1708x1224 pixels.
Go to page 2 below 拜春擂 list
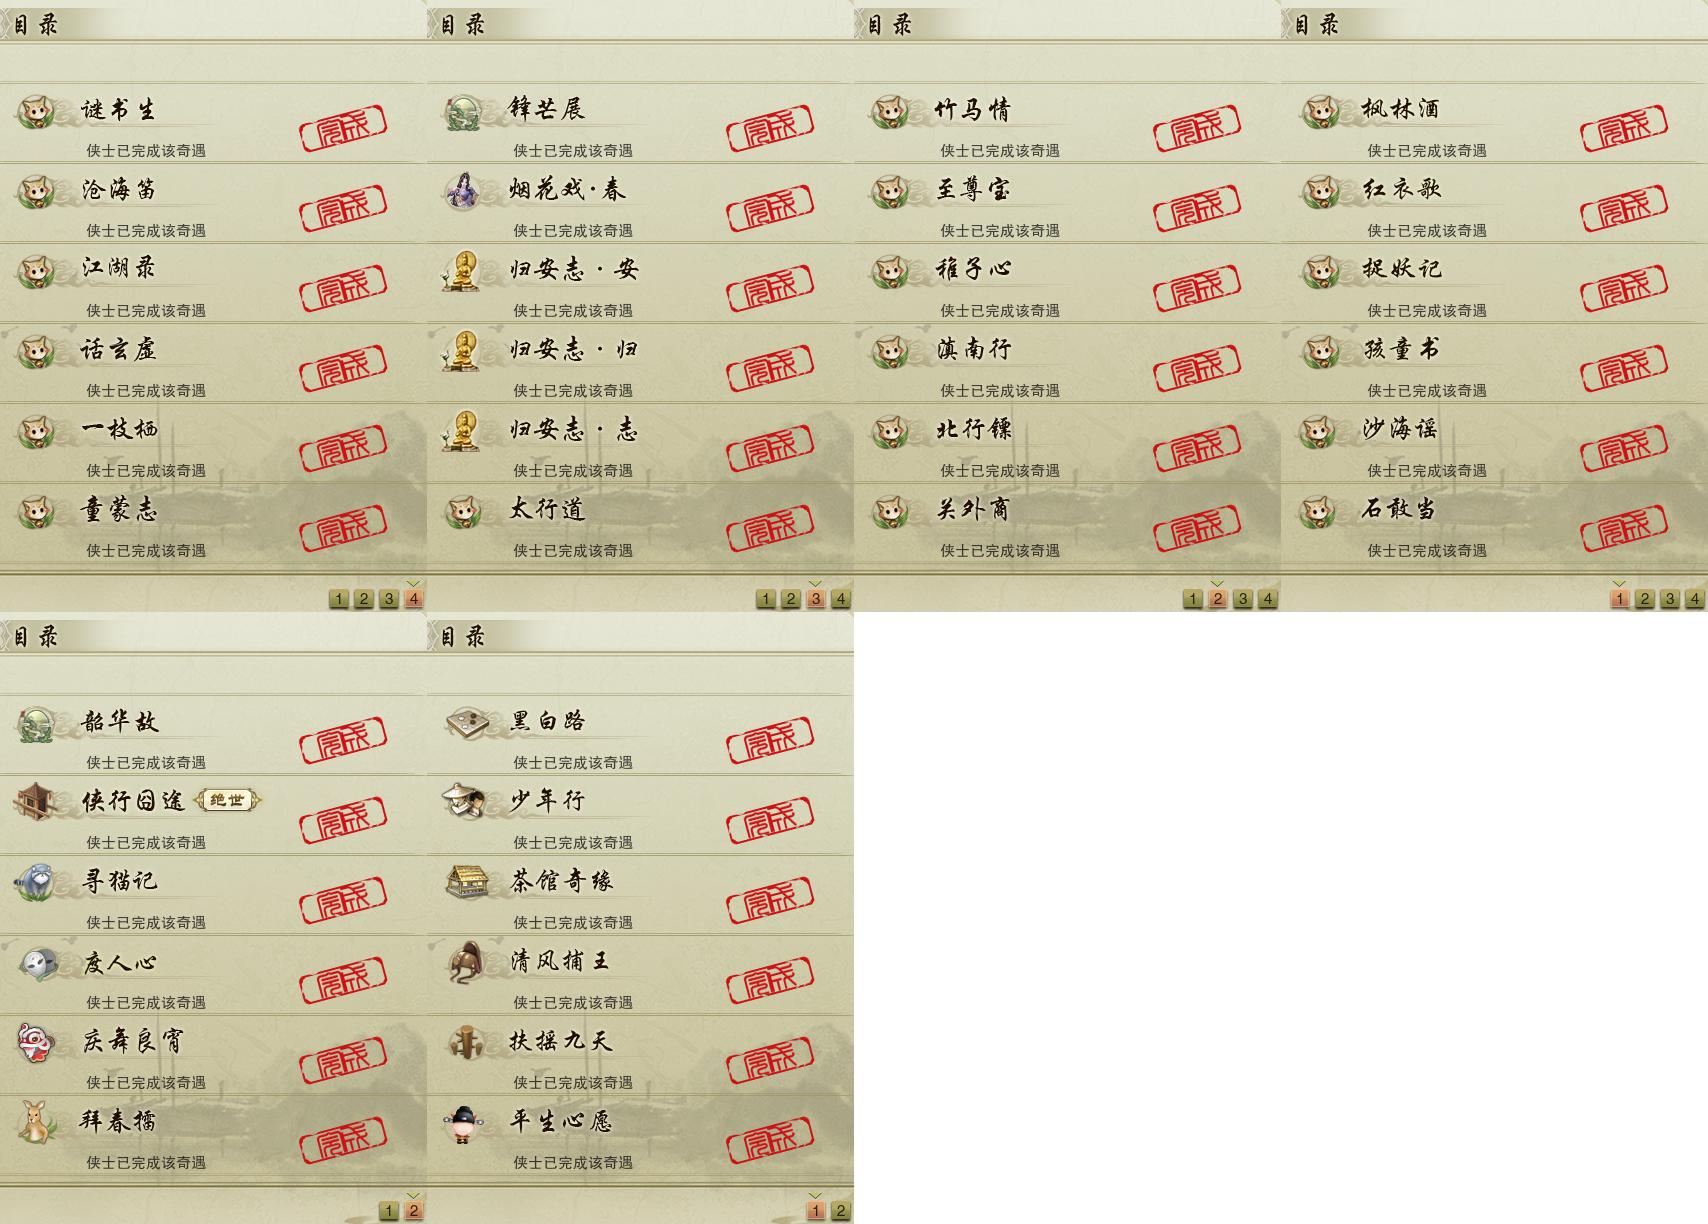coord(413,1211)
